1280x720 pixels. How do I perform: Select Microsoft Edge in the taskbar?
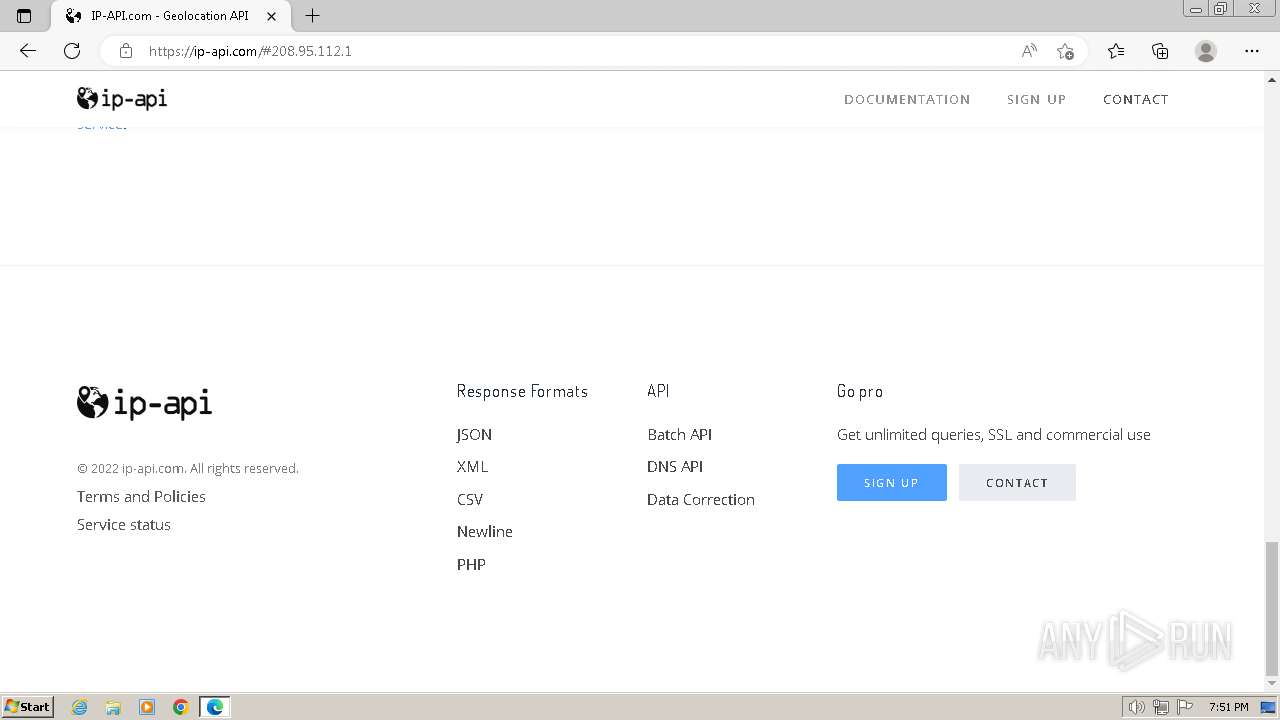click(215, 707)
